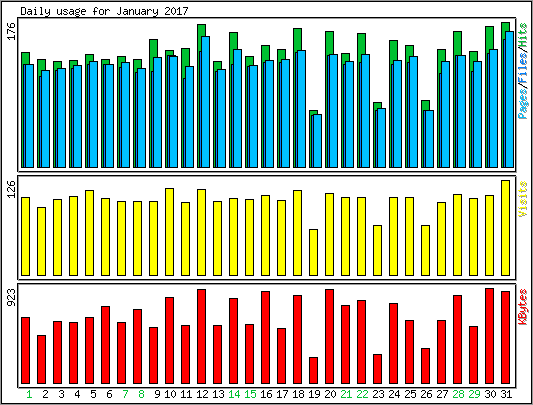Select the red KBytes bar for day 26
Viewport: 533px width, 405px height.
point(425,366)
